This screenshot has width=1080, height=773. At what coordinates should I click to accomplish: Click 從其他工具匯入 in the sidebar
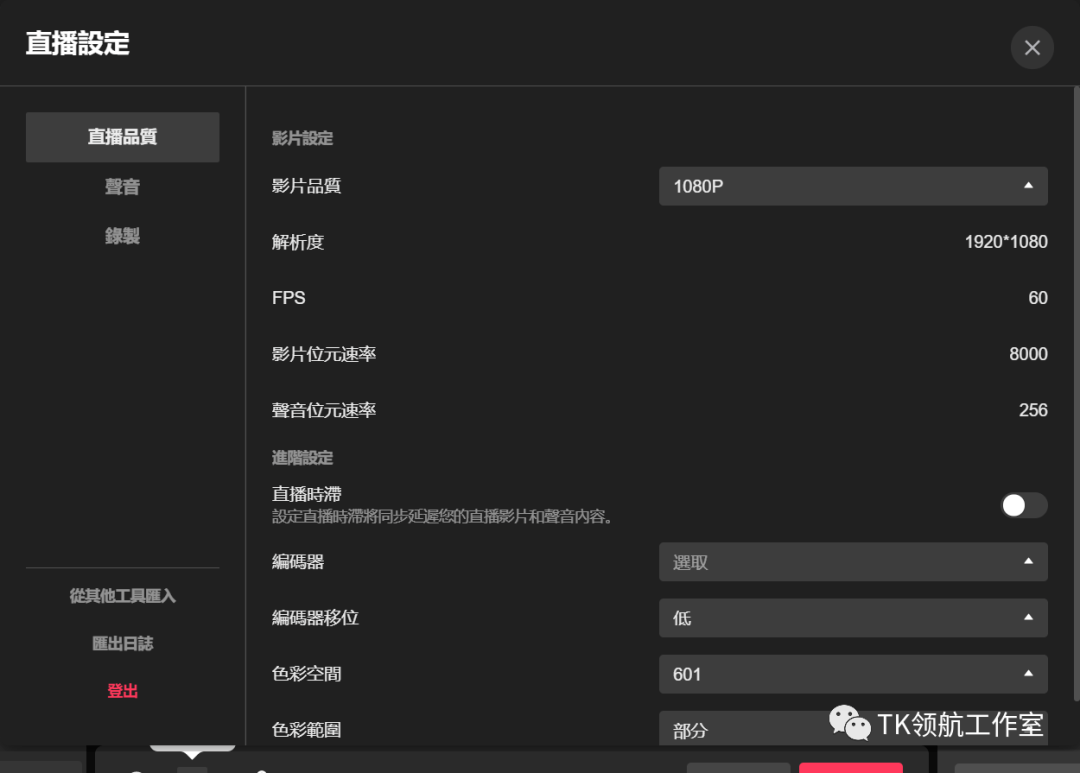point(122,596)
